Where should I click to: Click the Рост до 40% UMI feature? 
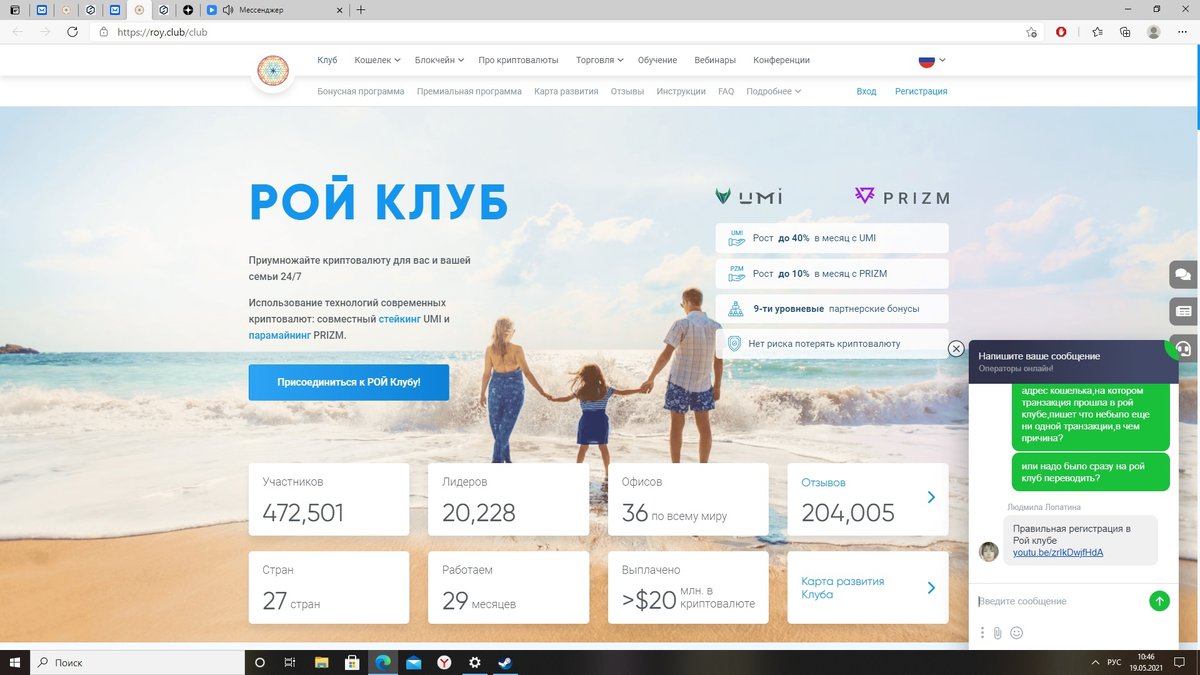[x=832, y=238]
